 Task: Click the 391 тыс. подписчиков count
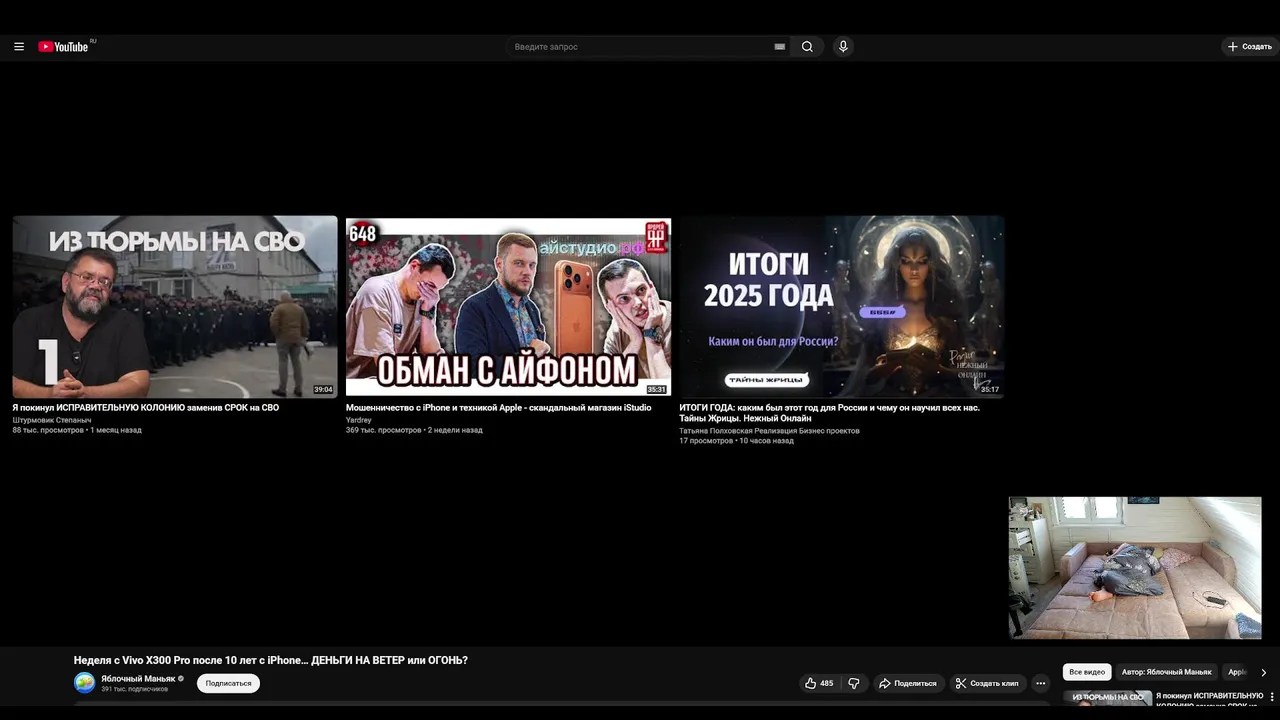(x=134, y=689)
